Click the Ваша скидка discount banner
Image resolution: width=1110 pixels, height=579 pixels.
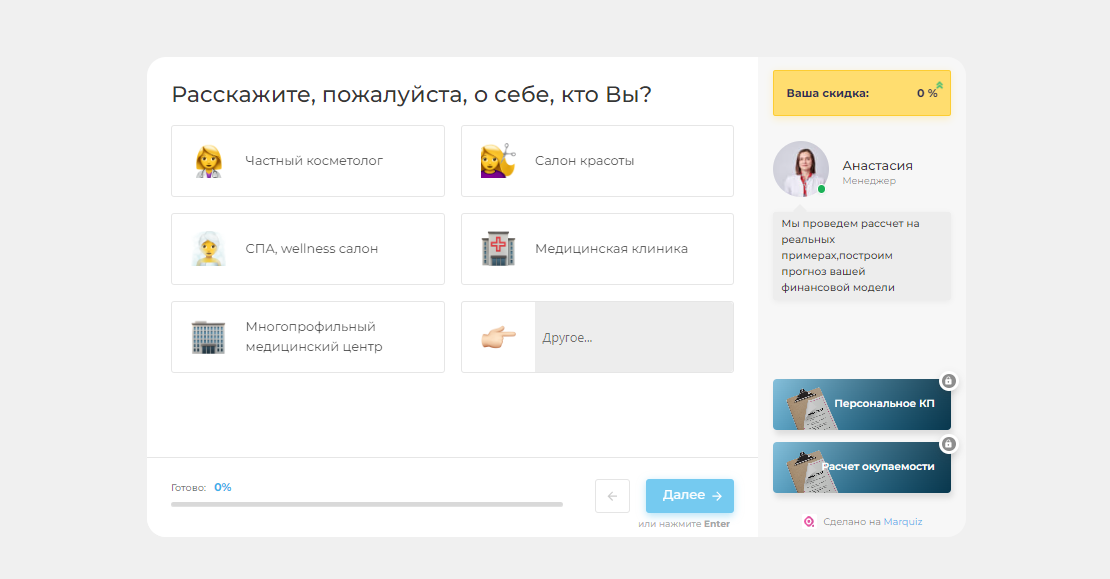(862, 93)
